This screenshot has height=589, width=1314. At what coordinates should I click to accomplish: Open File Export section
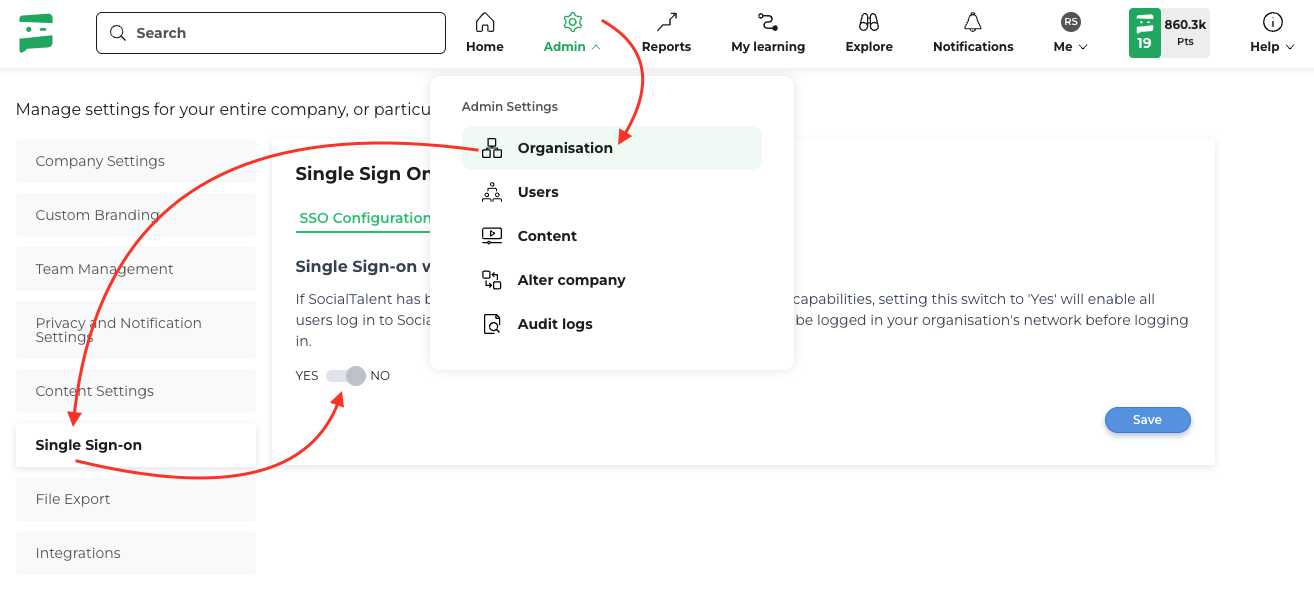coord(136,499)
